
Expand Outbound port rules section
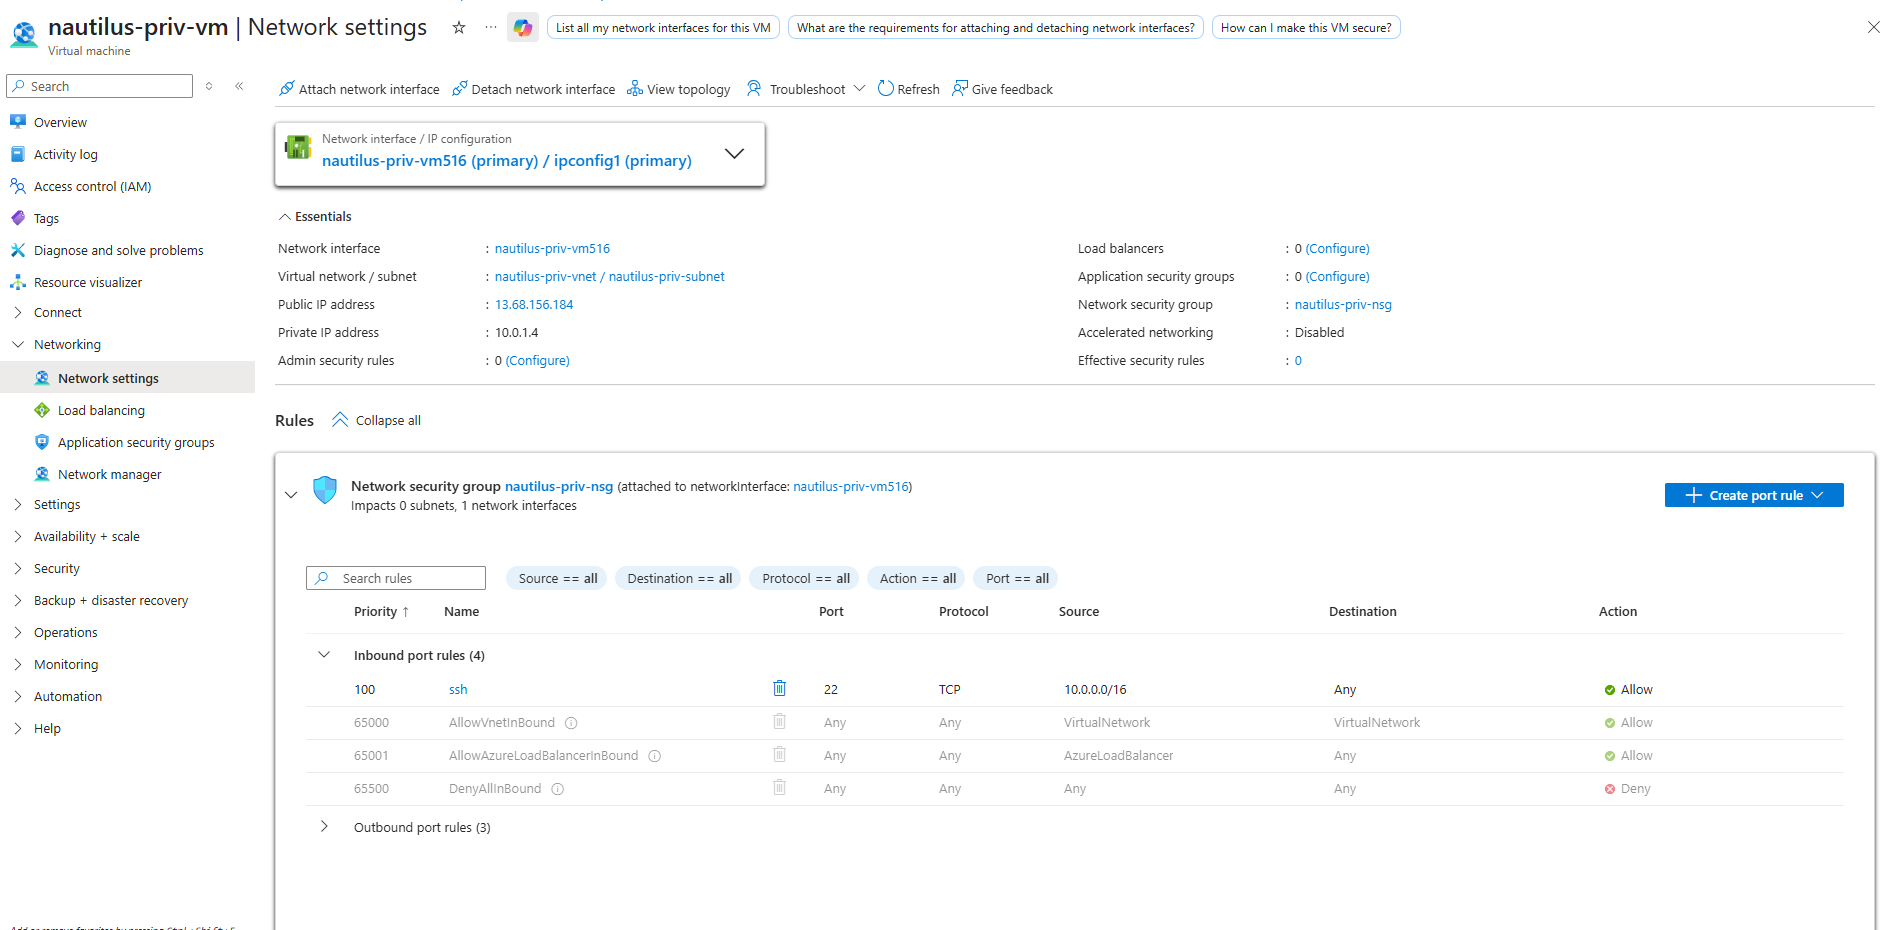click(x=324, y=827)
